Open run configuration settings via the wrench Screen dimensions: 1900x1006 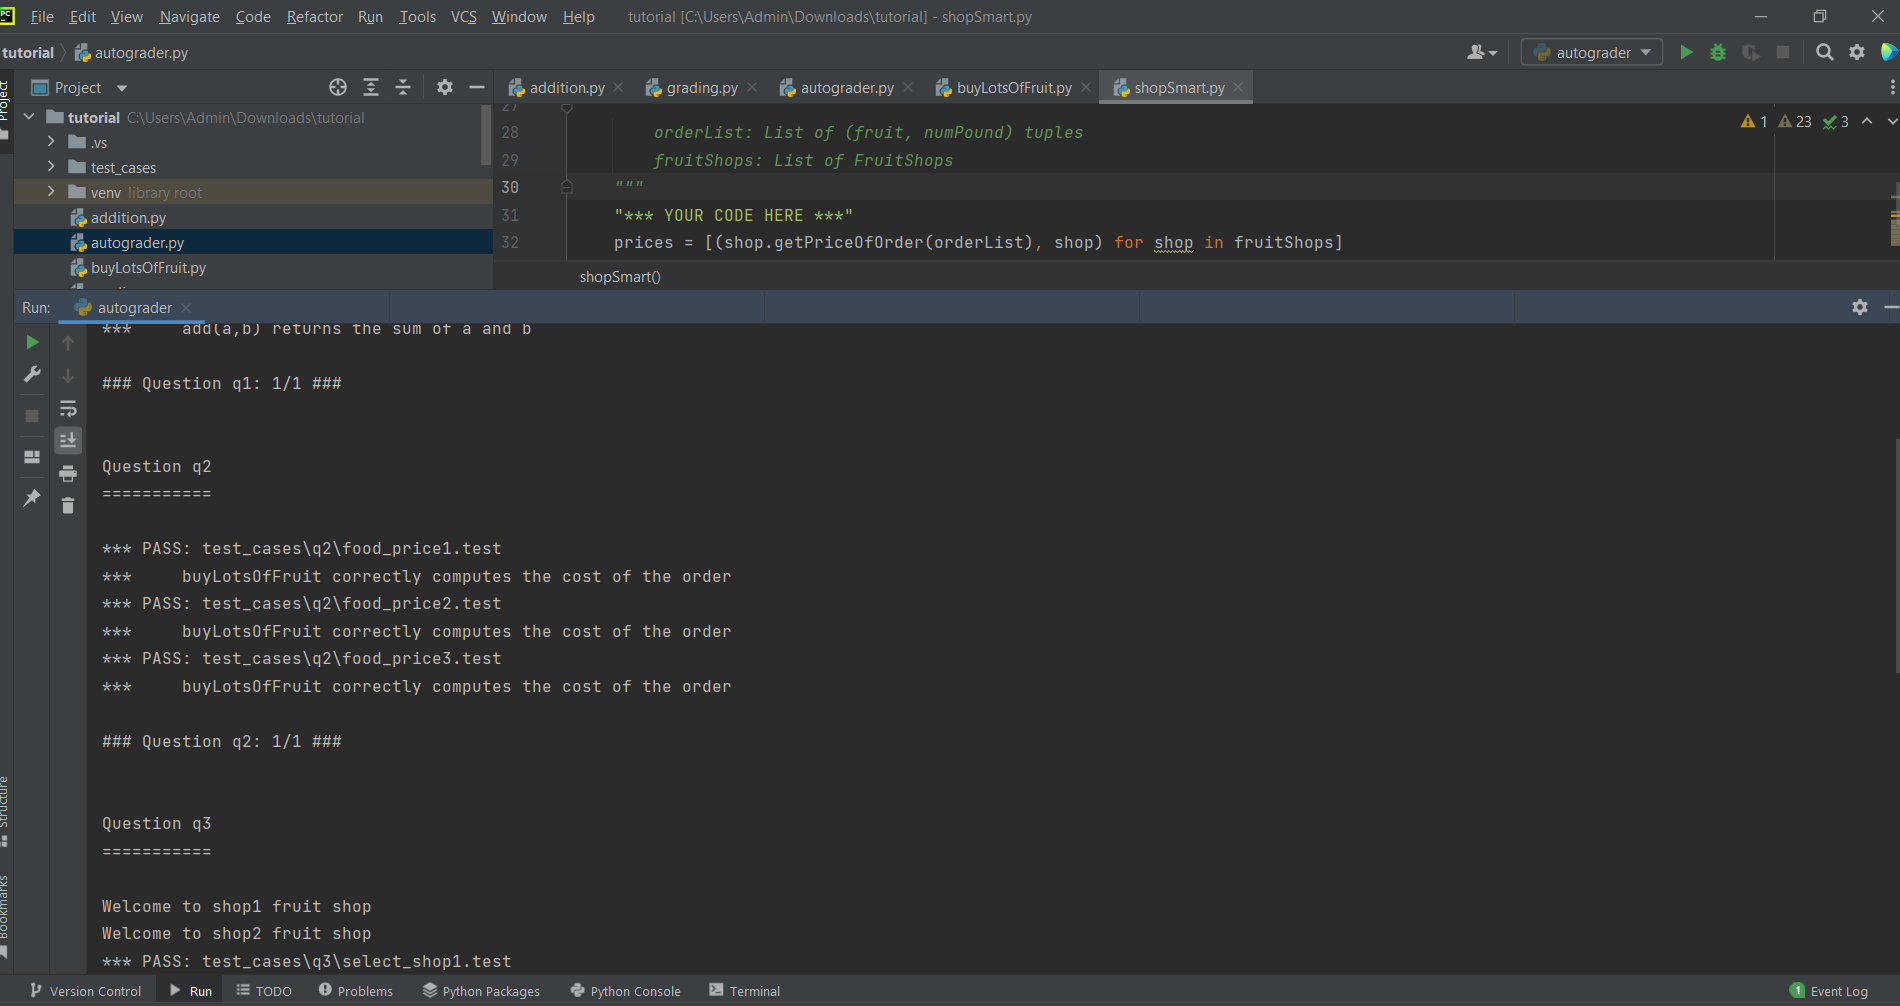click(x=31, y=374)
